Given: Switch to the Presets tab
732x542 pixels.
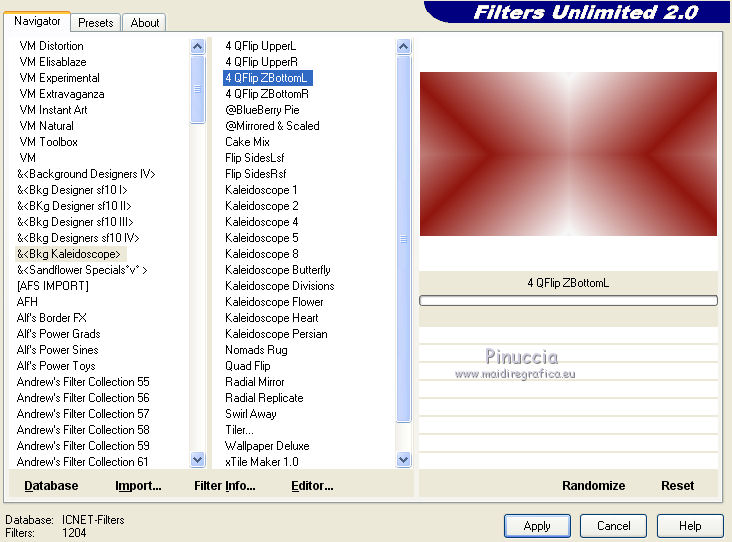Looking at the screenshot, I should (x=96, y=22).
